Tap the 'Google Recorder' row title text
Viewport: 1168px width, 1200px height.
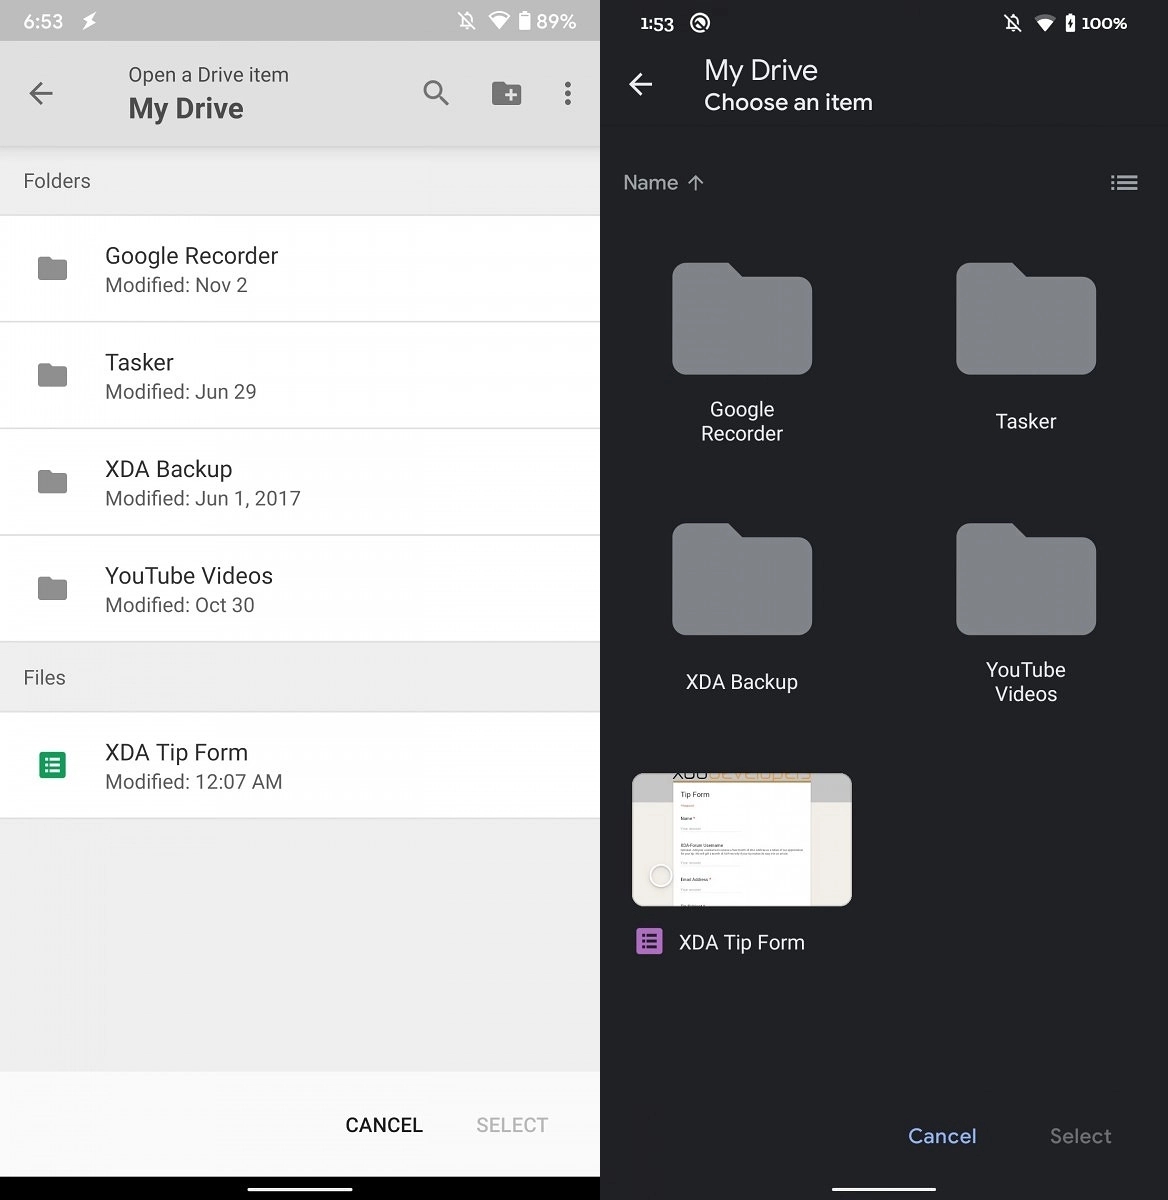[192, 256]
